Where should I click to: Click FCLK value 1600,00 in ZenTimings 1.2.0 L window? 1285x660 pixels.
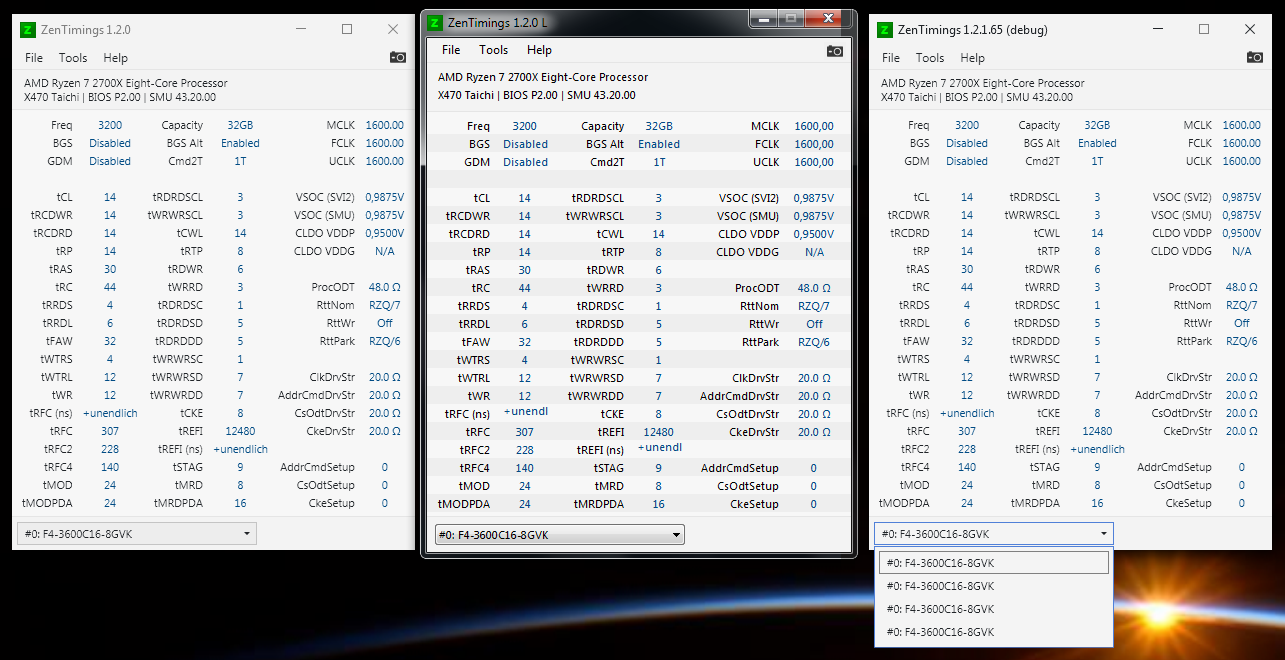pos(814,144)
